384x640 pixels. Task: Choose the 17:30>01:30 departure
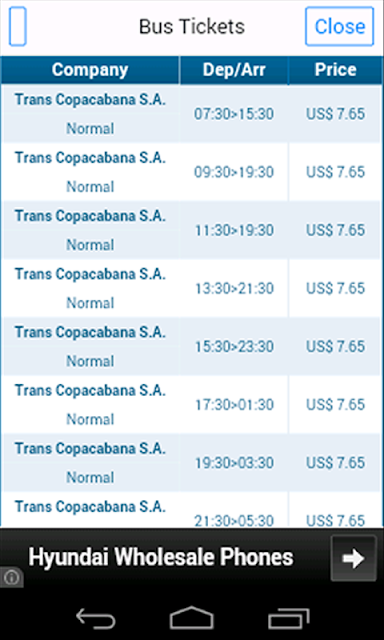click(192, 404)
